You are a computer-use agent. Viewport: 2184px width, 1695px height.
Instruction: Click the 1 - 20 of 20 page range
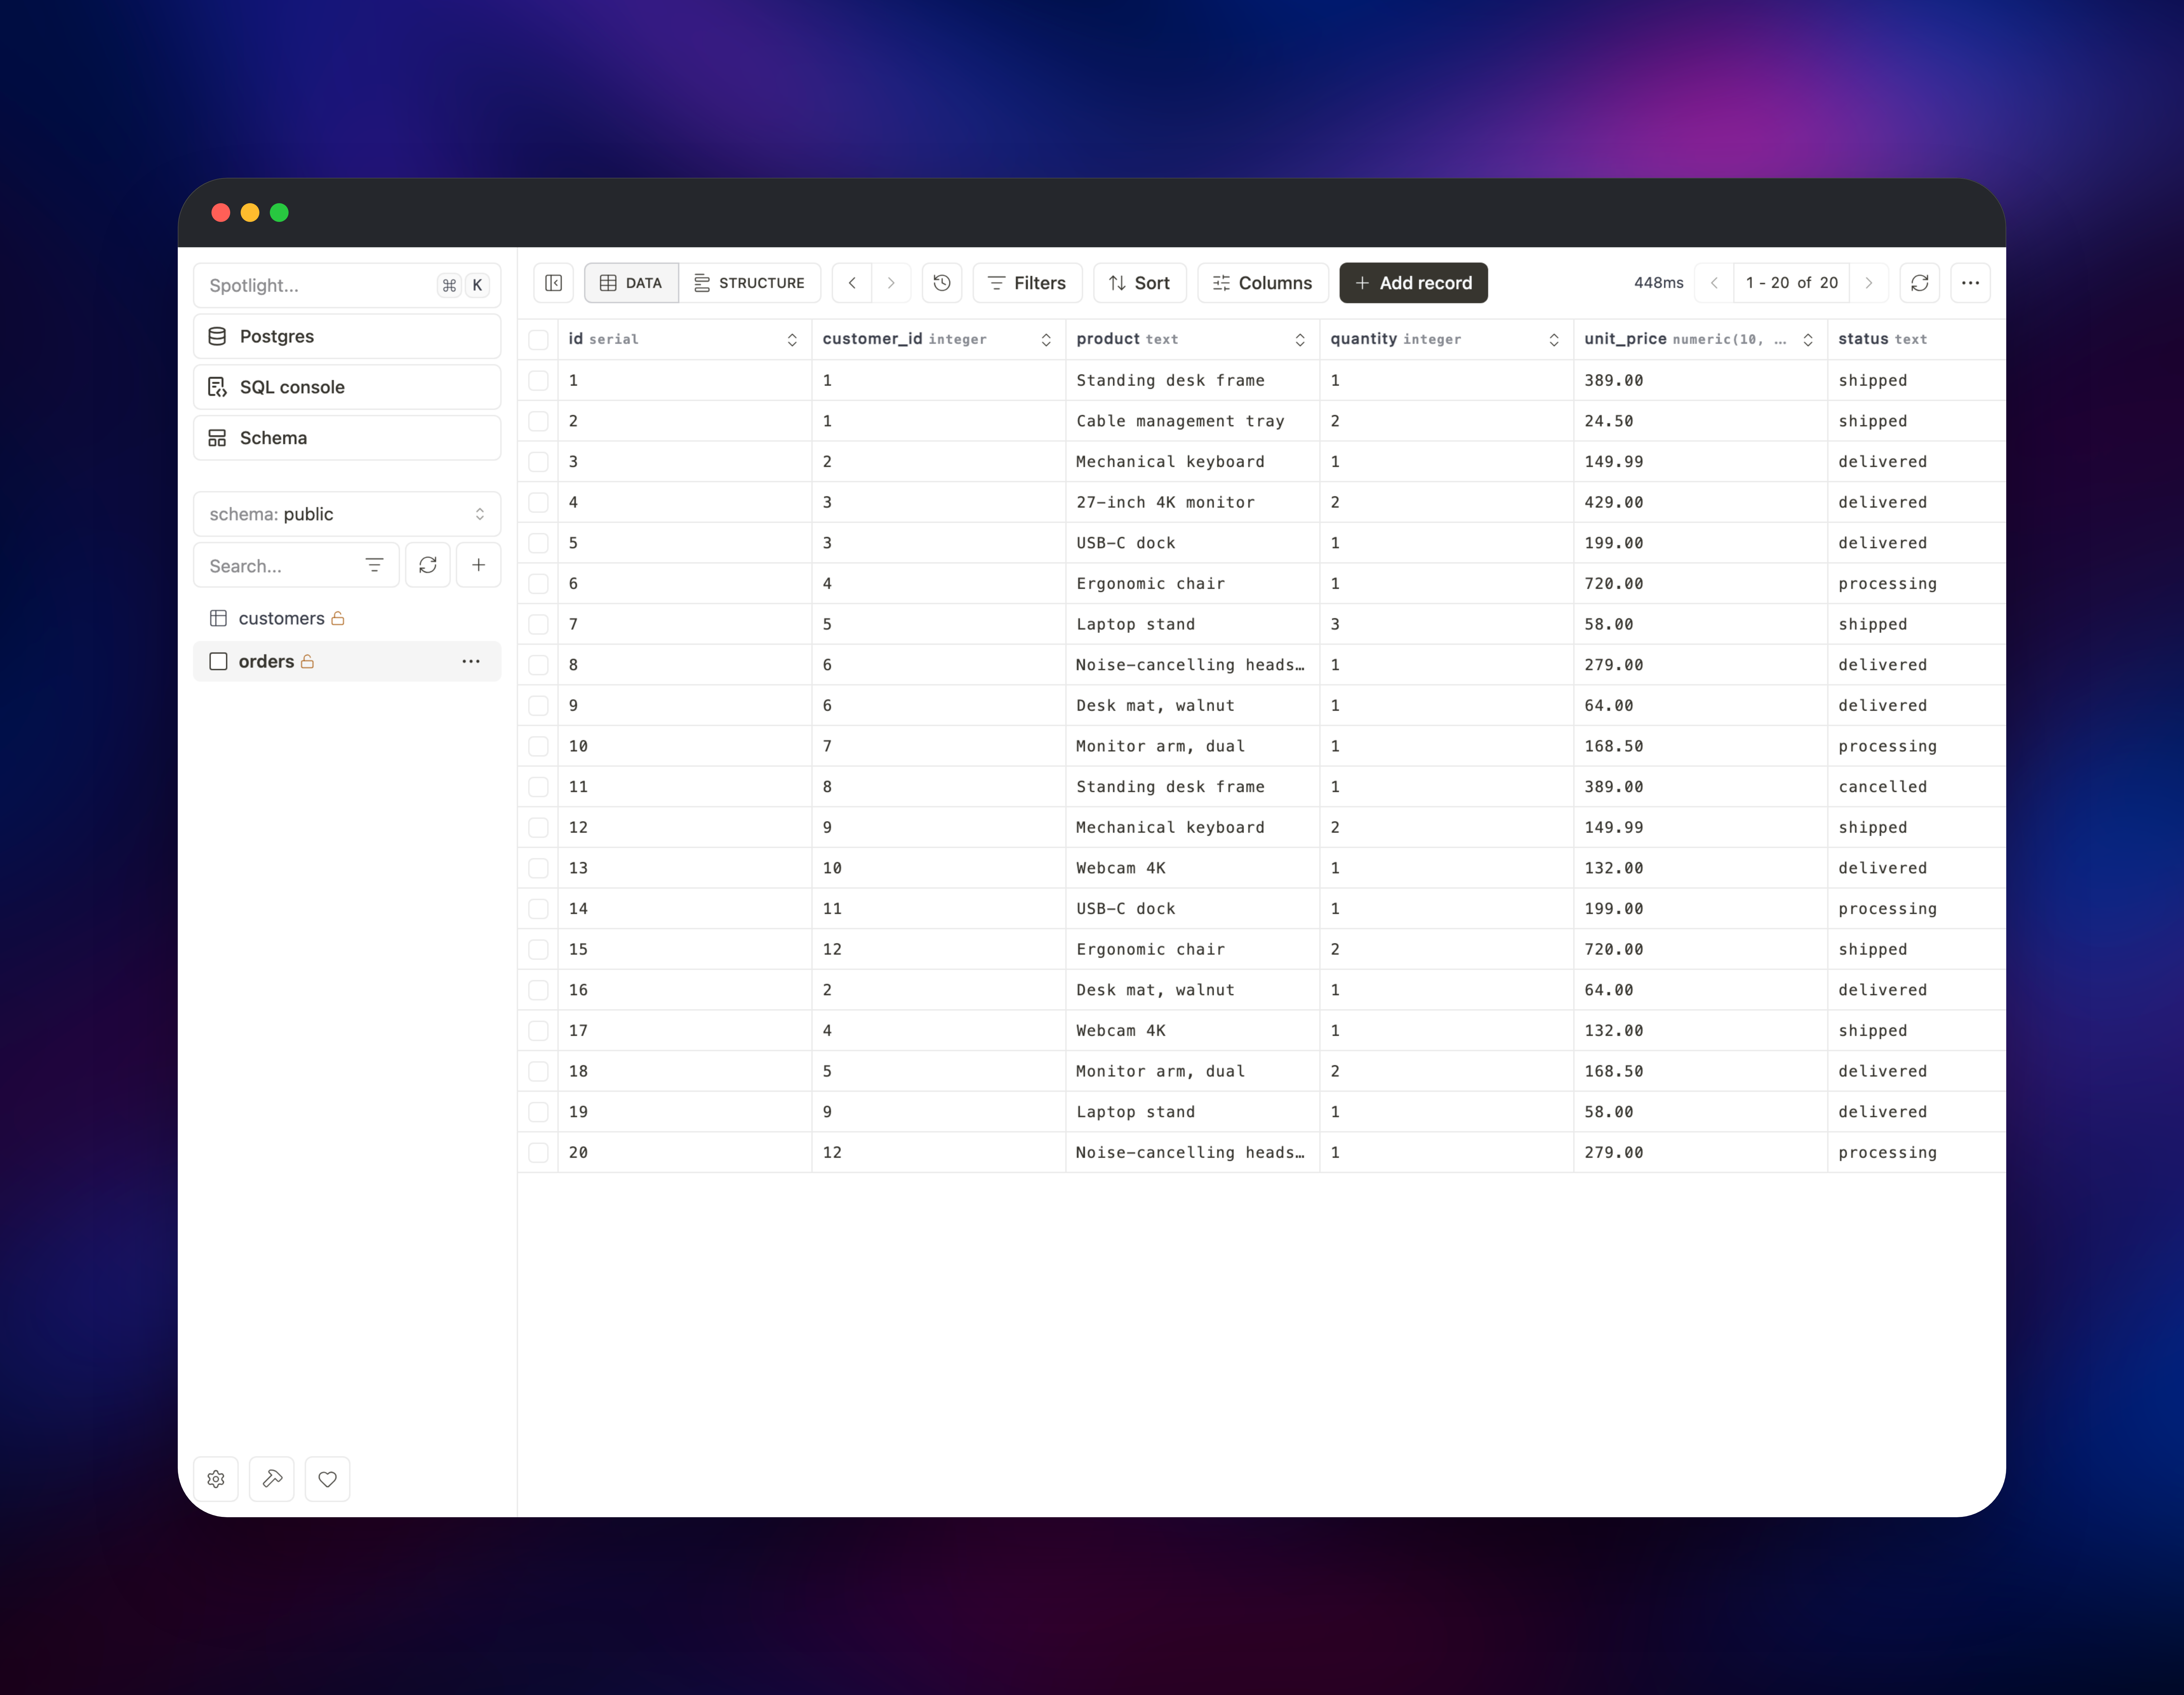tap(1791, 283)
